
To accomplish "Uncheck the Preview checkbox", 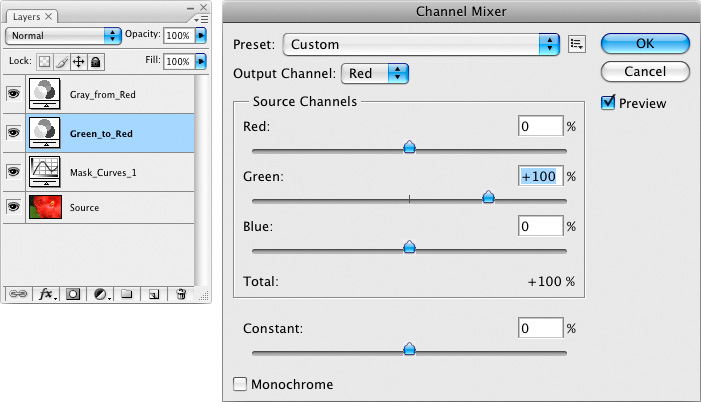I will pos(608,103).
